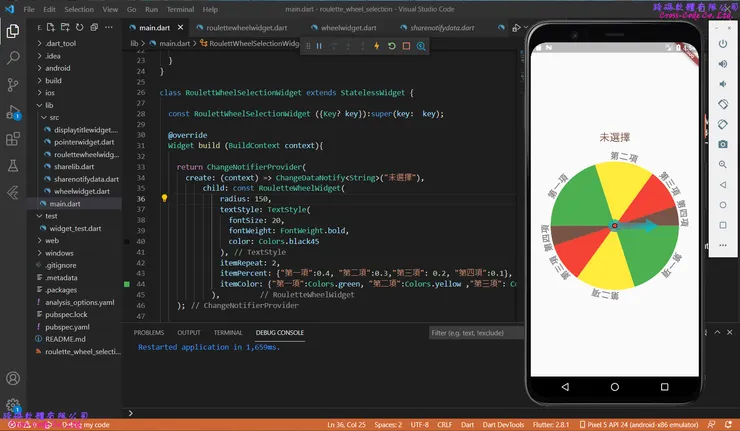Open the Extensions view in activity bar
The height and width of the screenshot is (431, 740).
pos(13,140)
